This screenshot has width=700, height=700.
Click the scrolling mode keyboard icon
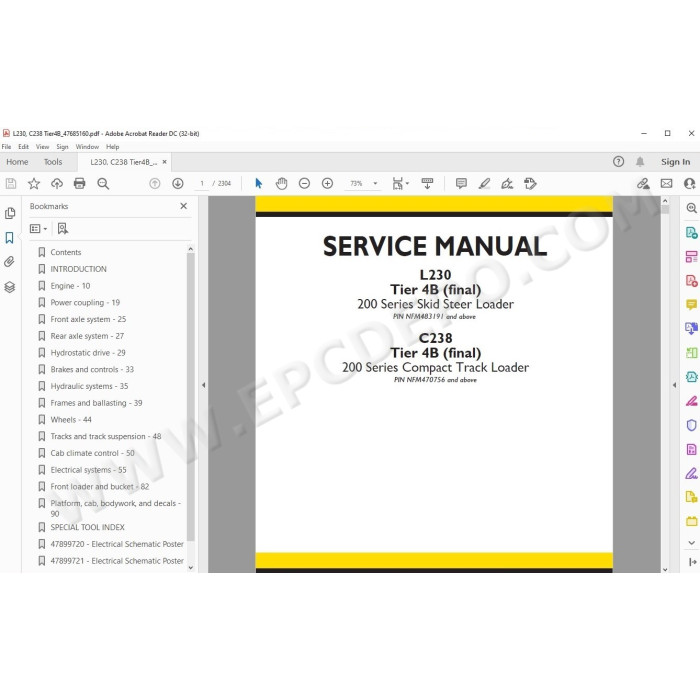coord(427,183)
